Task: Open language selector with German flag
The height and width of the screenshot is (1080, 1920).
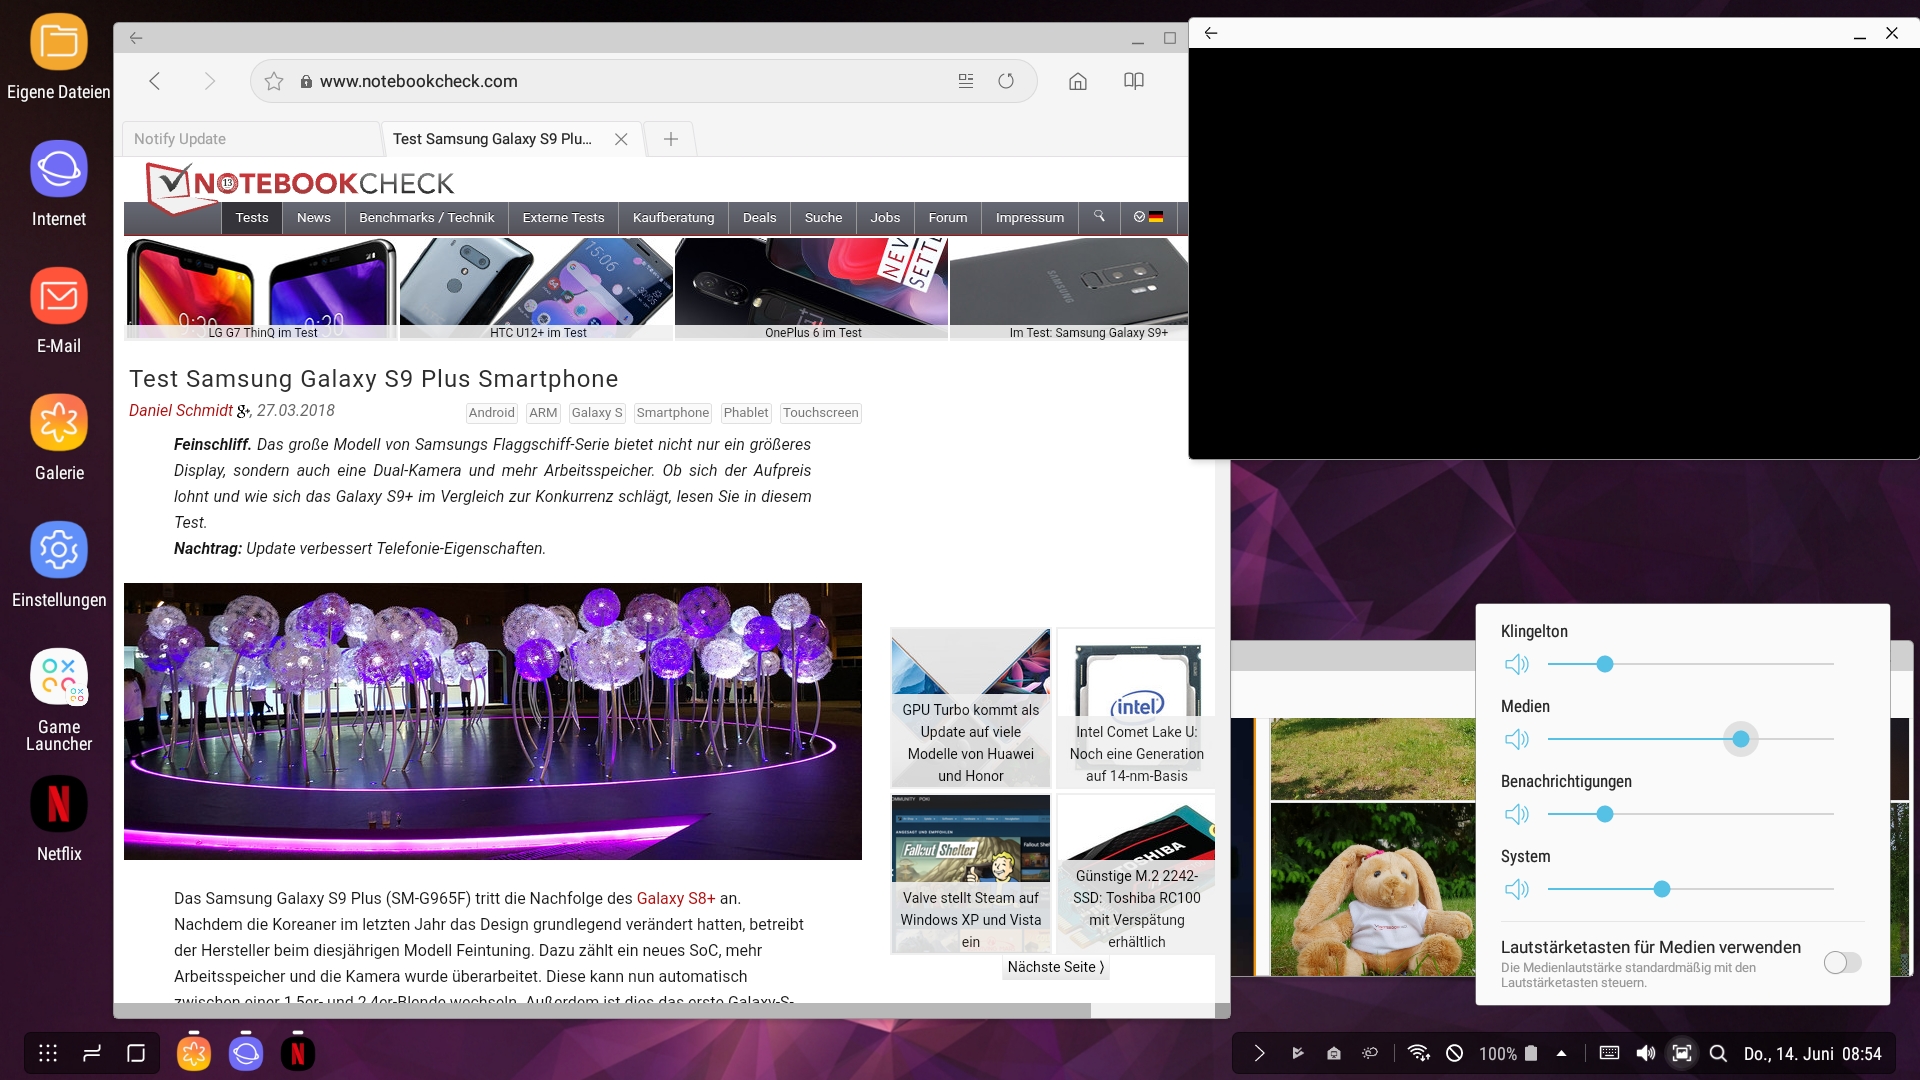Action: [1148, 217]
